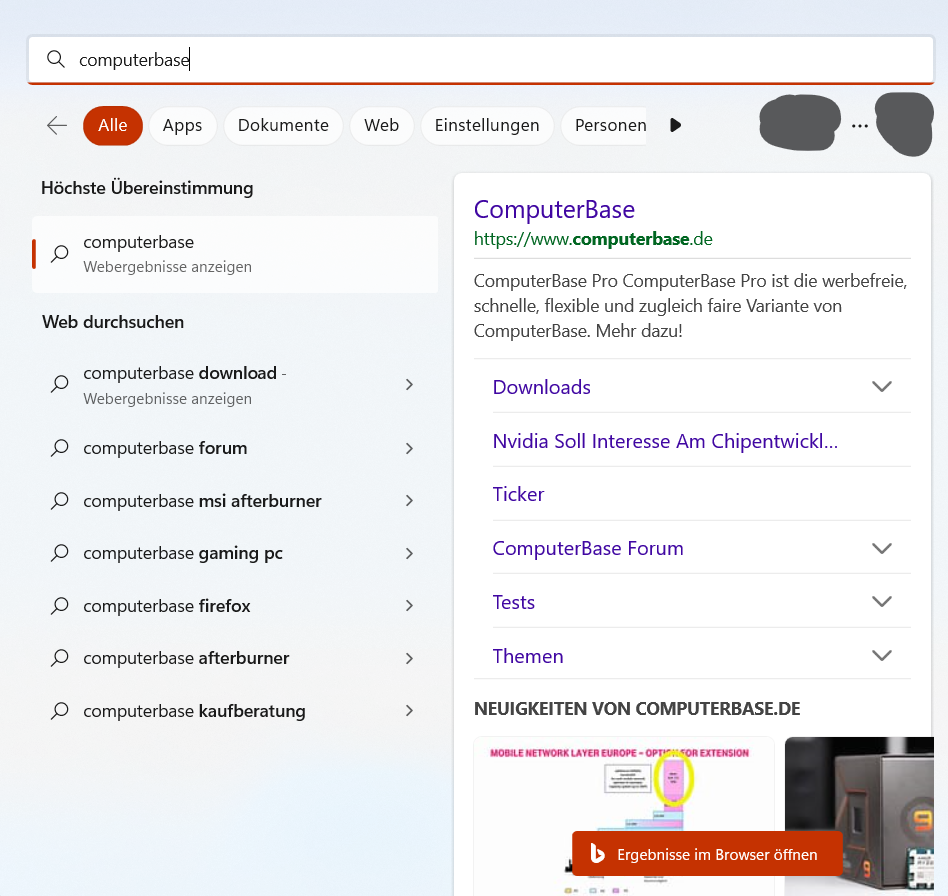The height and width of the screenshot is (896, 948).
Task: Open the processor box news thumbnail
Action: tap(860, 816)
